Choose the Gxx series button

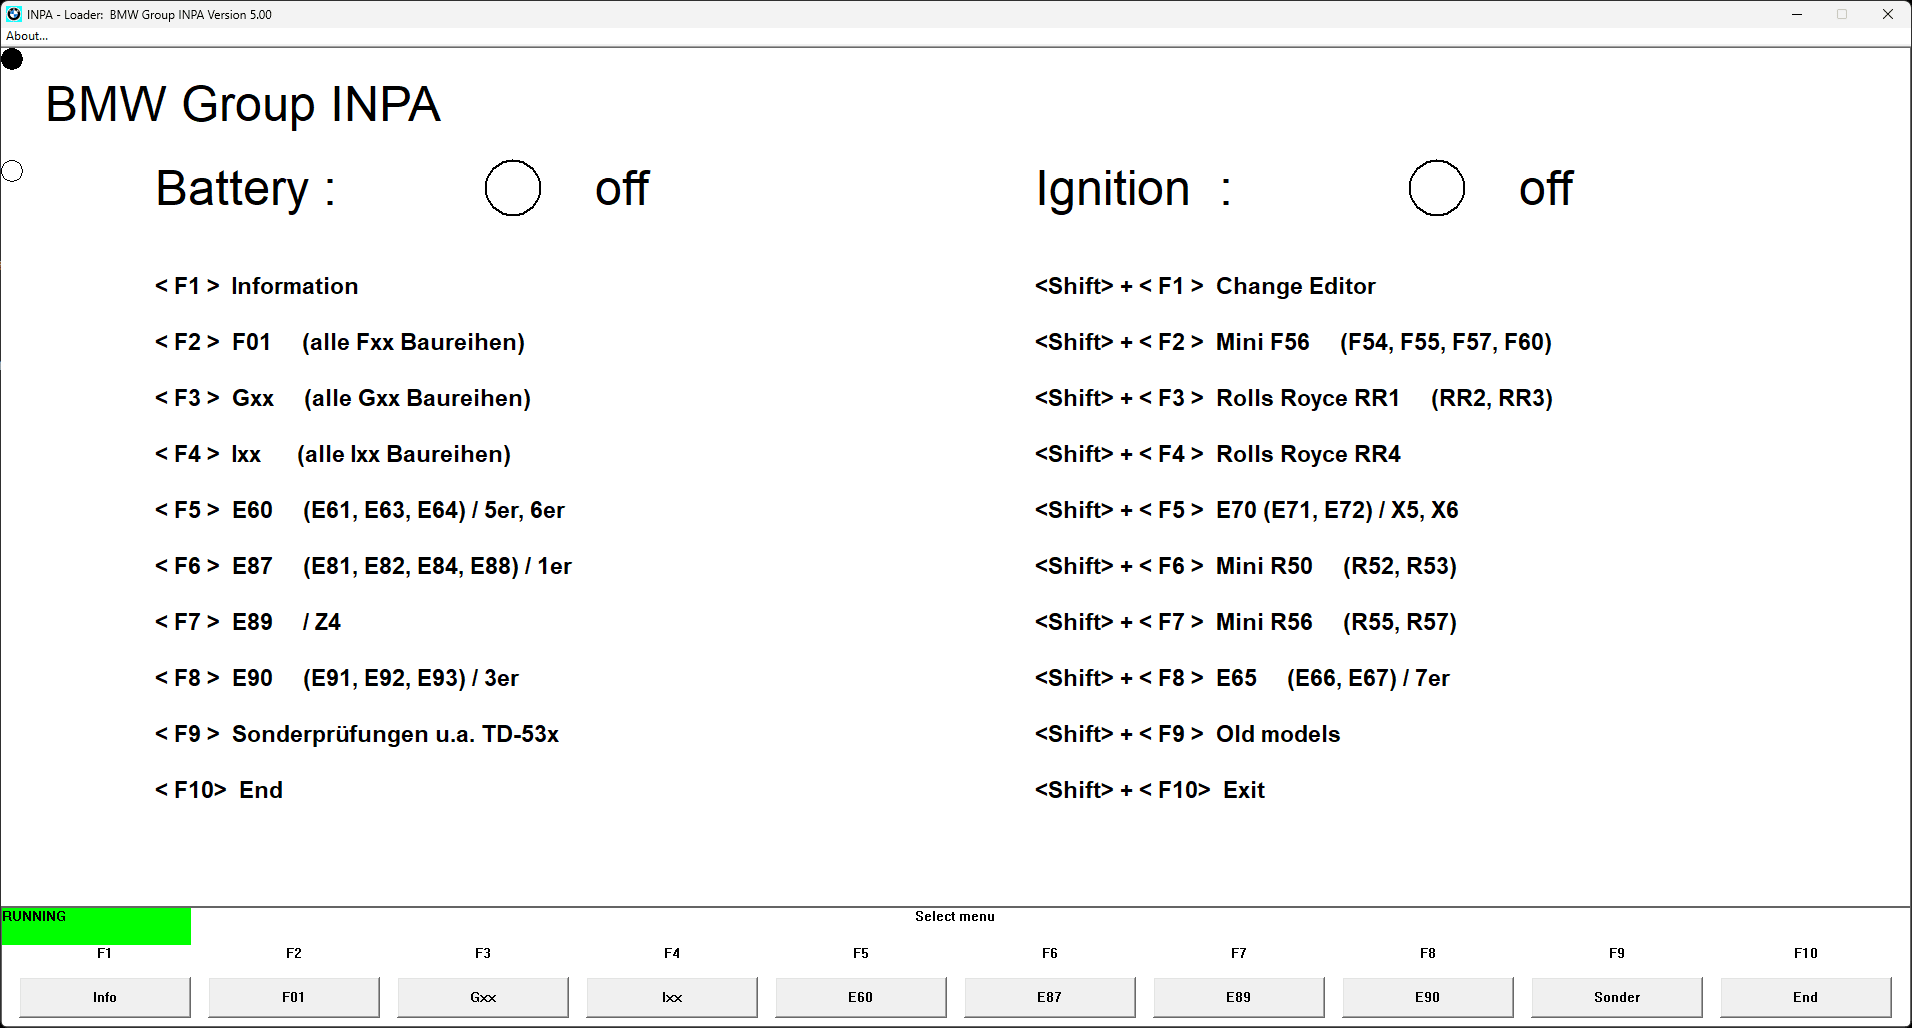(483, 997)
